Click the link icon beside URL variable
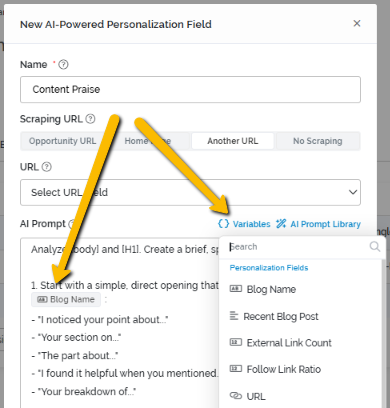 (236, 396)
